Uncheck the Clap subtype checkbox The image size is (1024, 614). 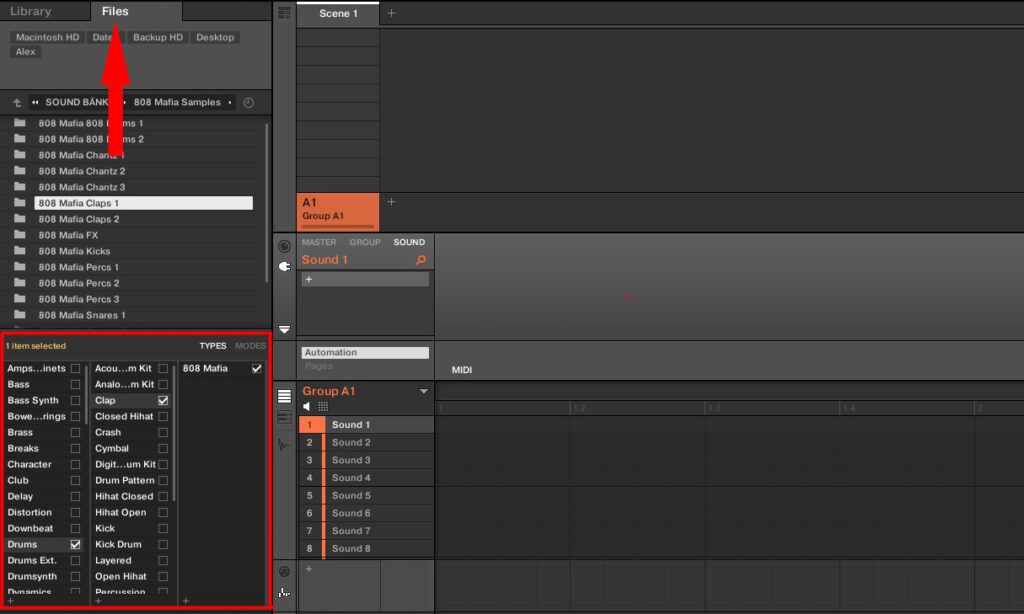[x=163, y=400]
